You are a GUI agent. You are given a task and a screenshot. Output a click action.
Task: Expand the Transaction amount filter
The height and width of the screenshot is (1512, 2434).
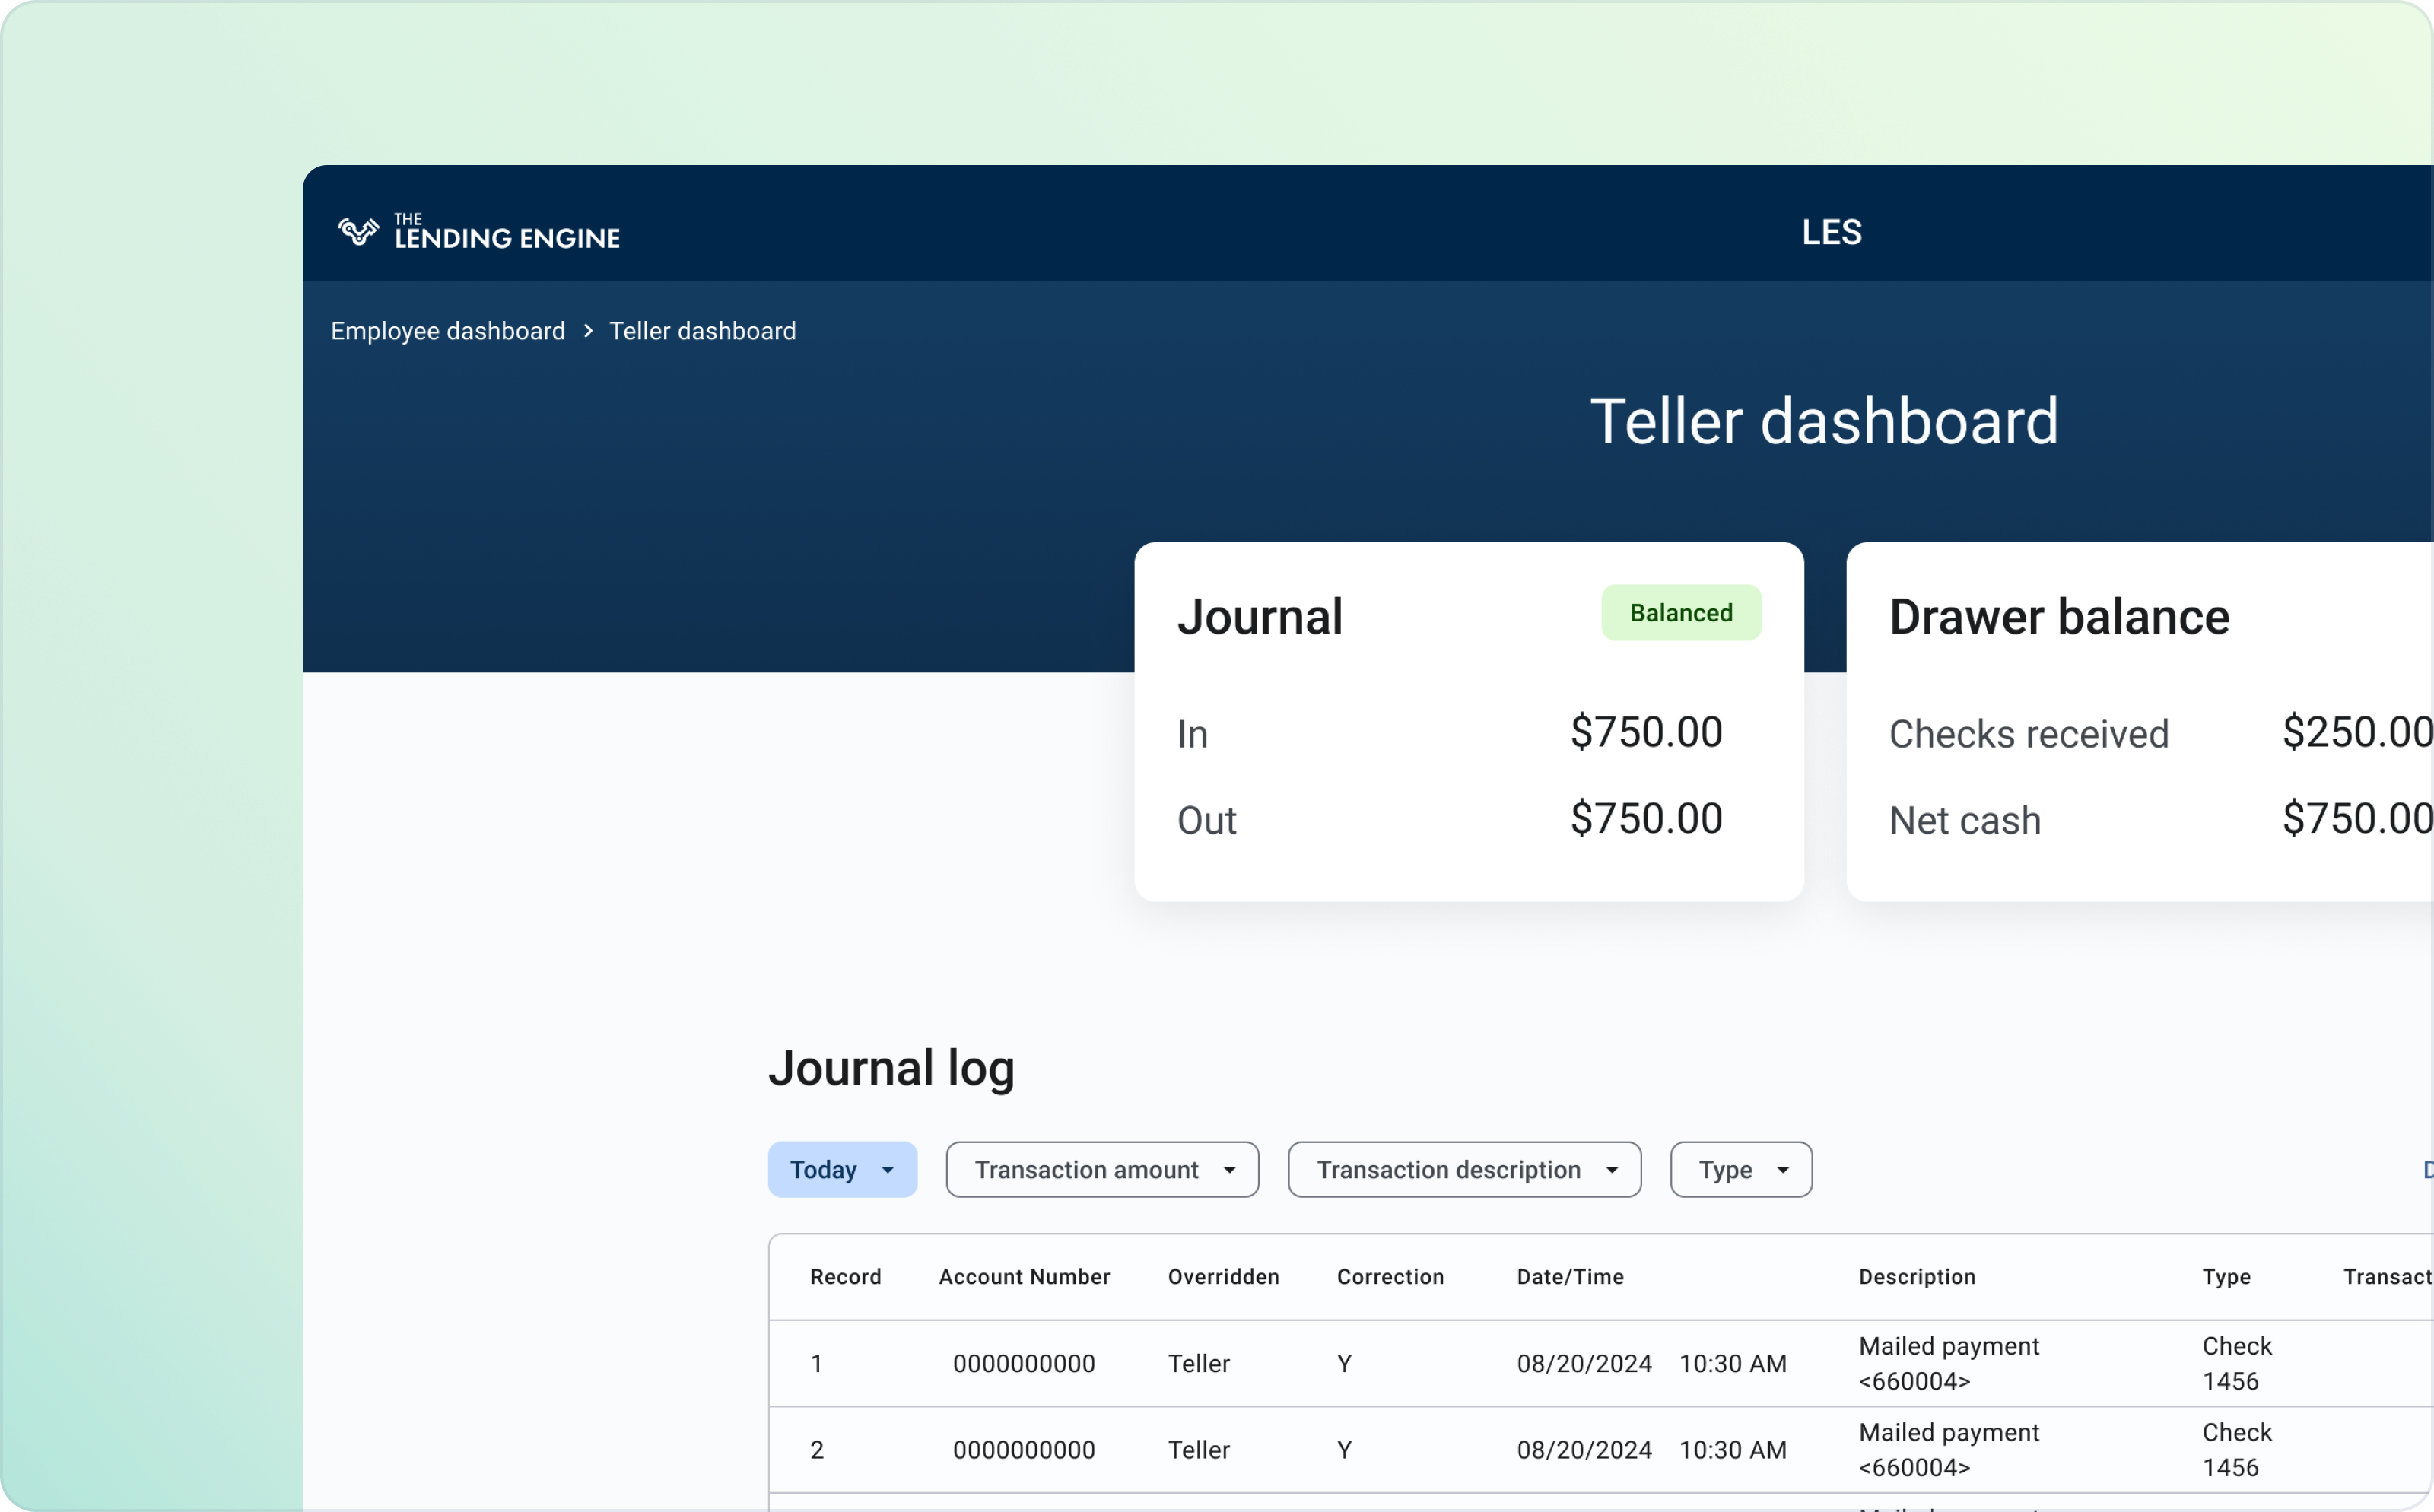(x=1101, y=1169)
